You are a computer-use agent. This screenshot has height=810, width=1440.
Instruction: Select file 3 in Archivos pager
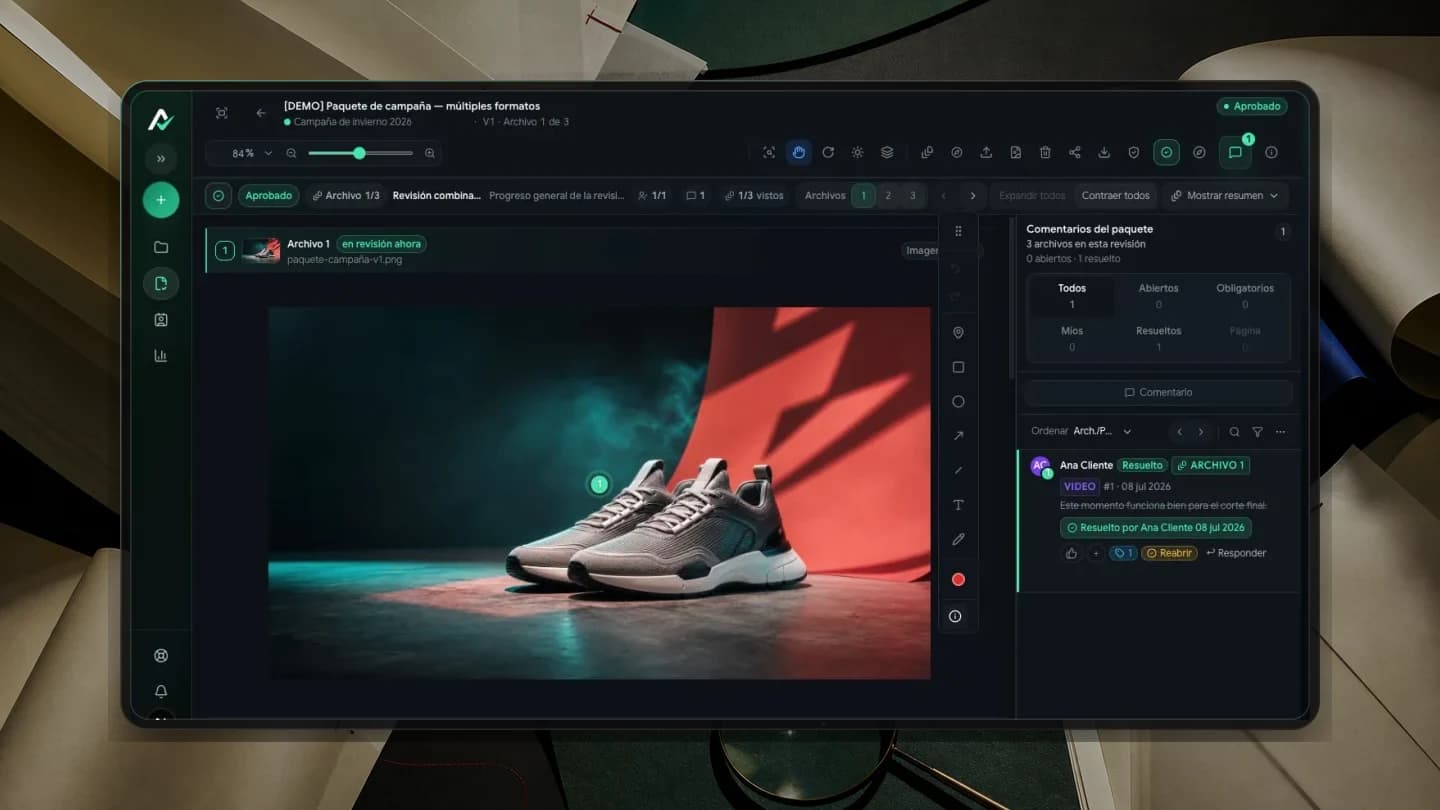912,196
